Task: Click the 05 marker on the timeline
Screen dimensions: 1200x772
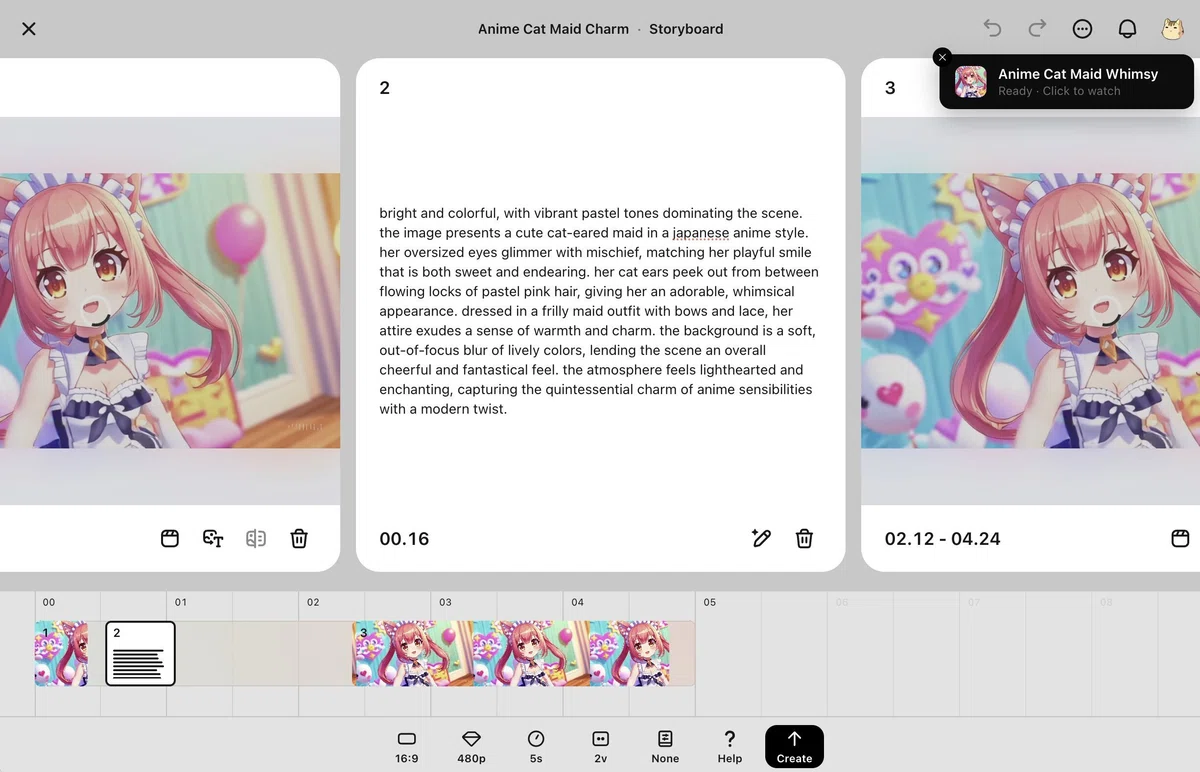Action: (710, 603)
